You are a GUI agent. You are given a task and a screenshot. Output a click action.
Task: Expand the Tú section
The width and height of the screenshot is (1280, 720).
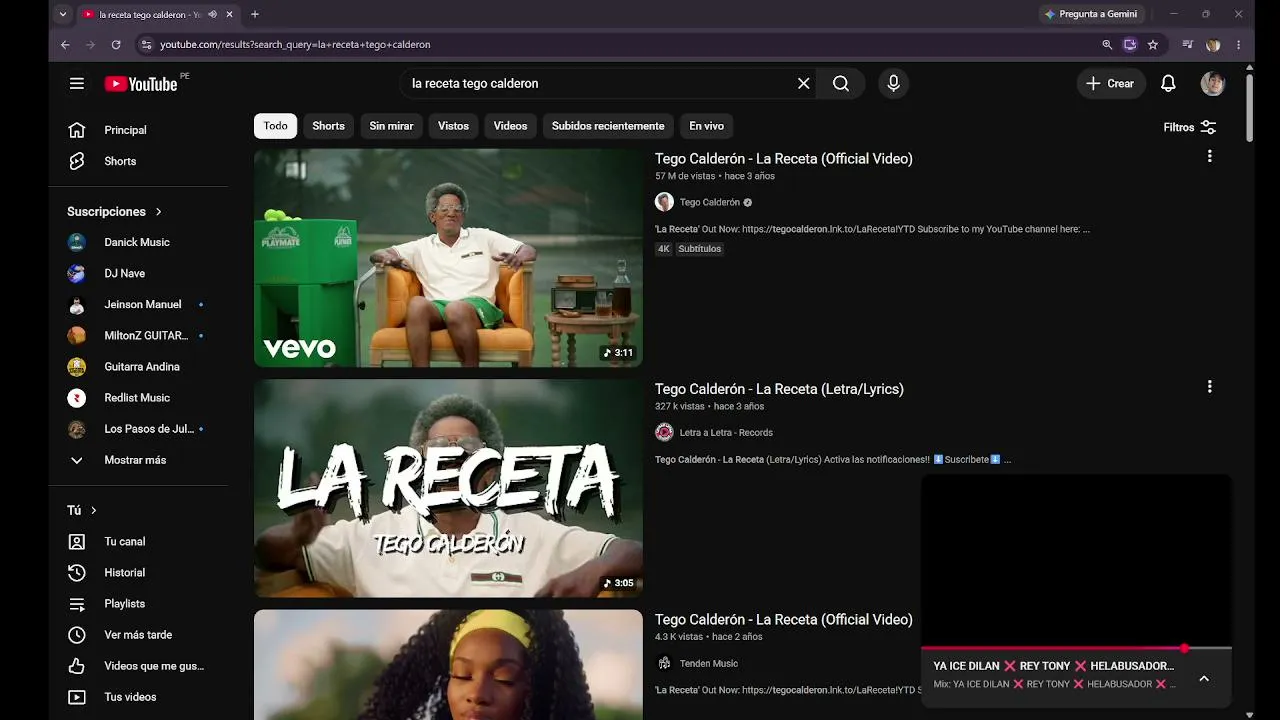[82, 510]
